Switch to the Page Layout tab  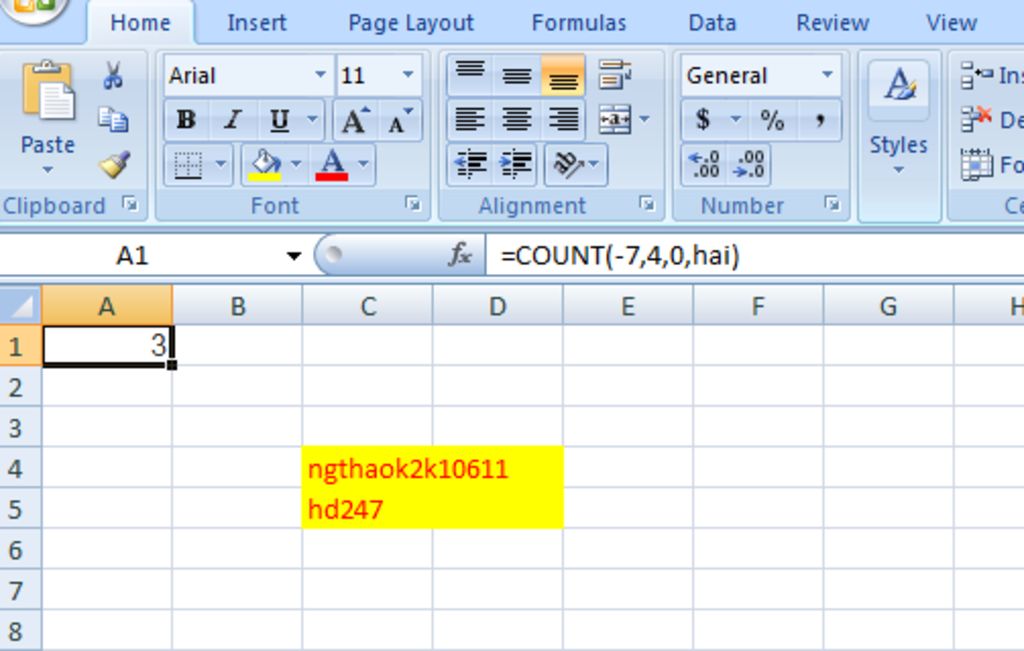click(411, 23)
